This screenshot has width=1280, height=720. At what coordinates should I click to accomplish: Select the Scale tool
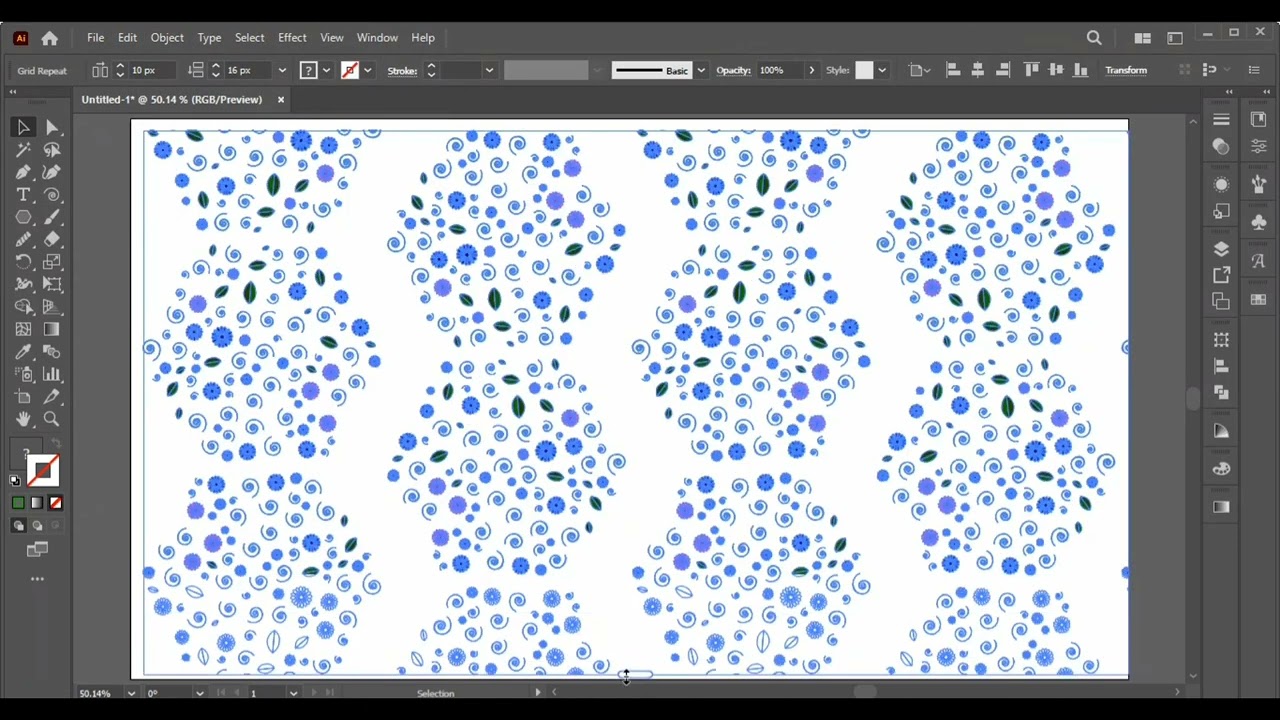coord(52,262)
